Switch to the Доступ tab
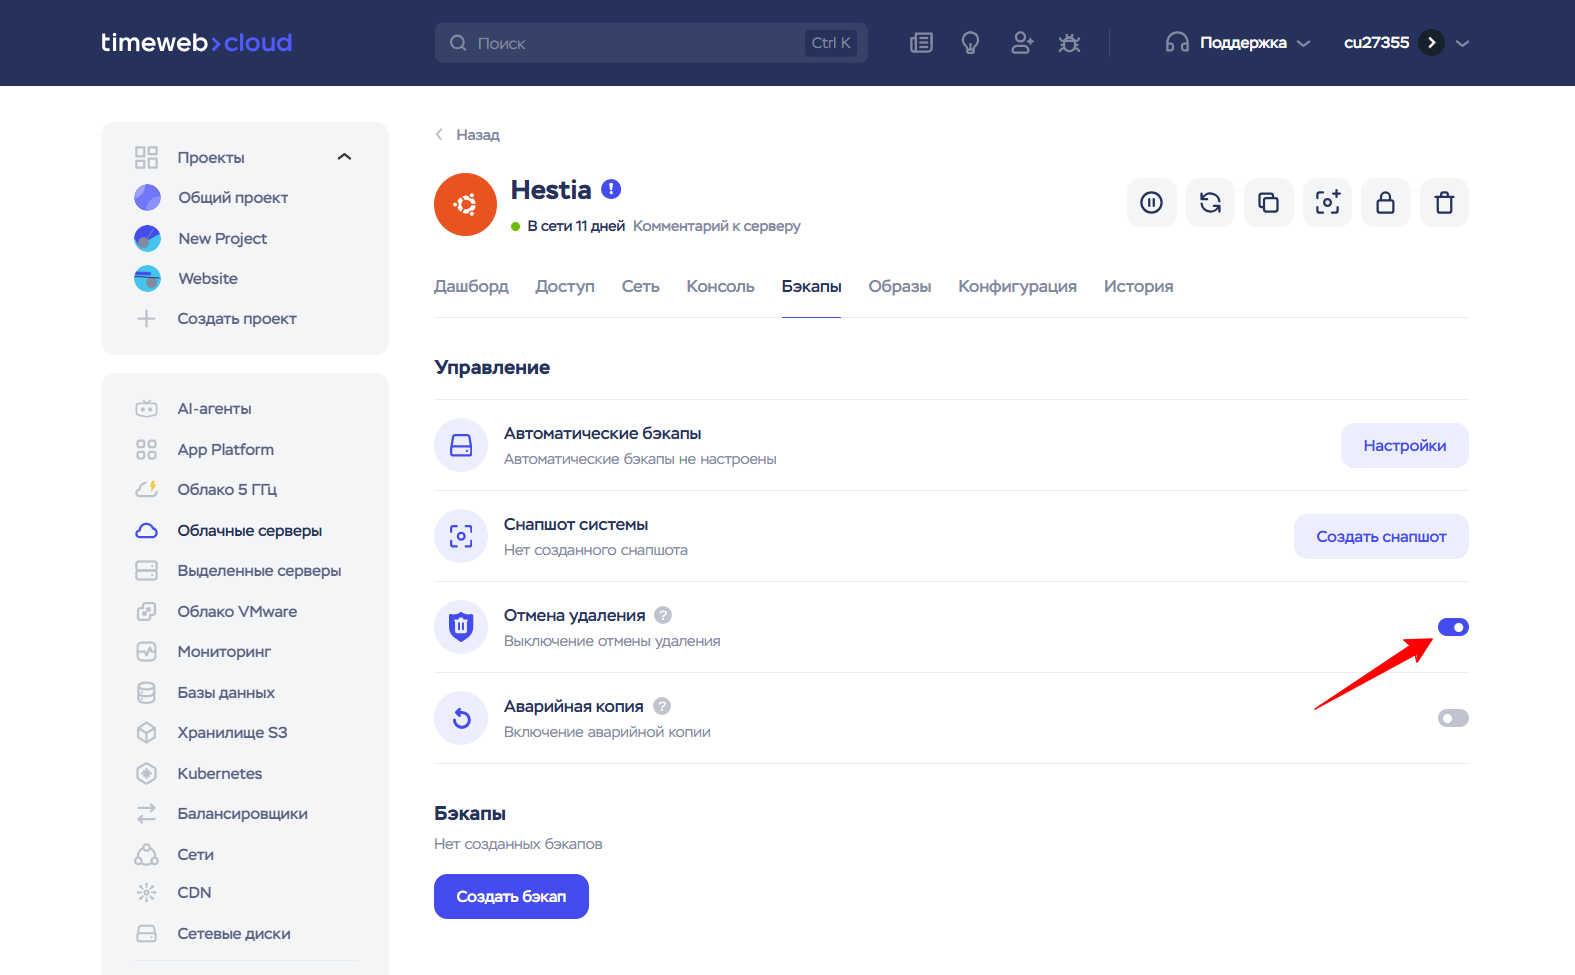Viewport: 1575px width, 975px height. tap(565, 286)
